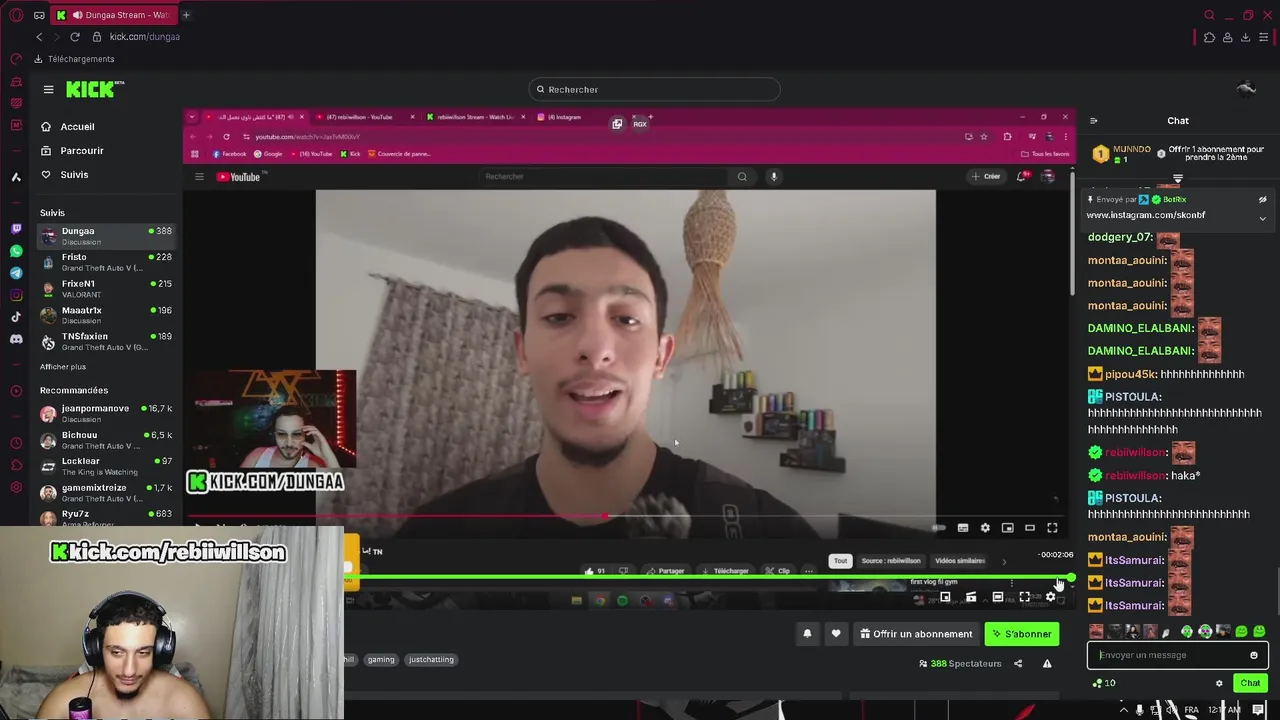Open FrixeN1 channel in followed list
Screen dimensions: 1280x720
point(107,289)
